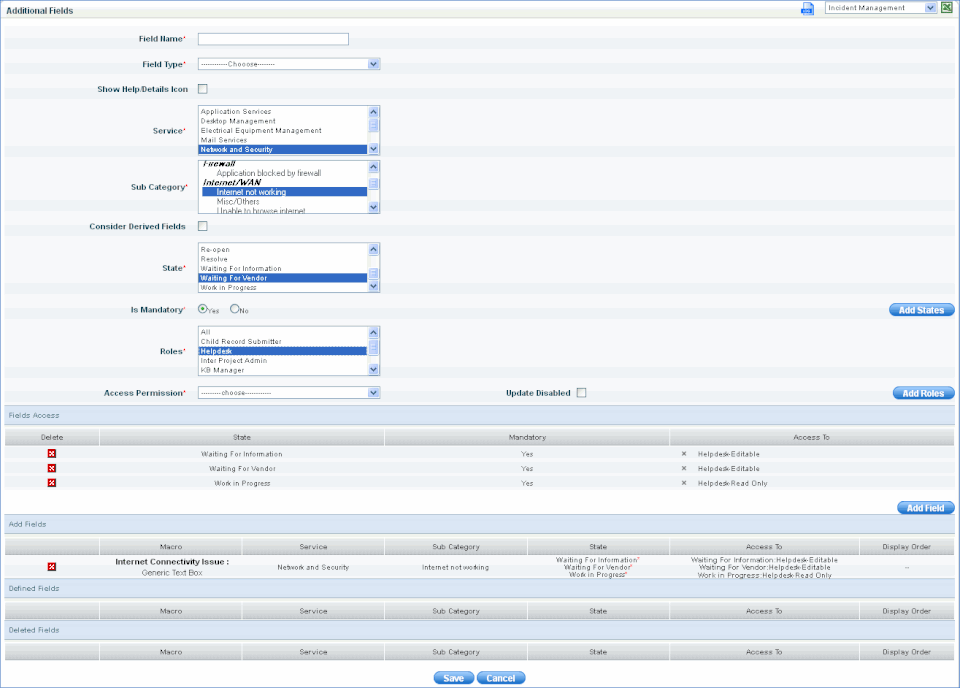The image size is (960, 688).
Task: Select All in Roles list
Action: (283, 332)
